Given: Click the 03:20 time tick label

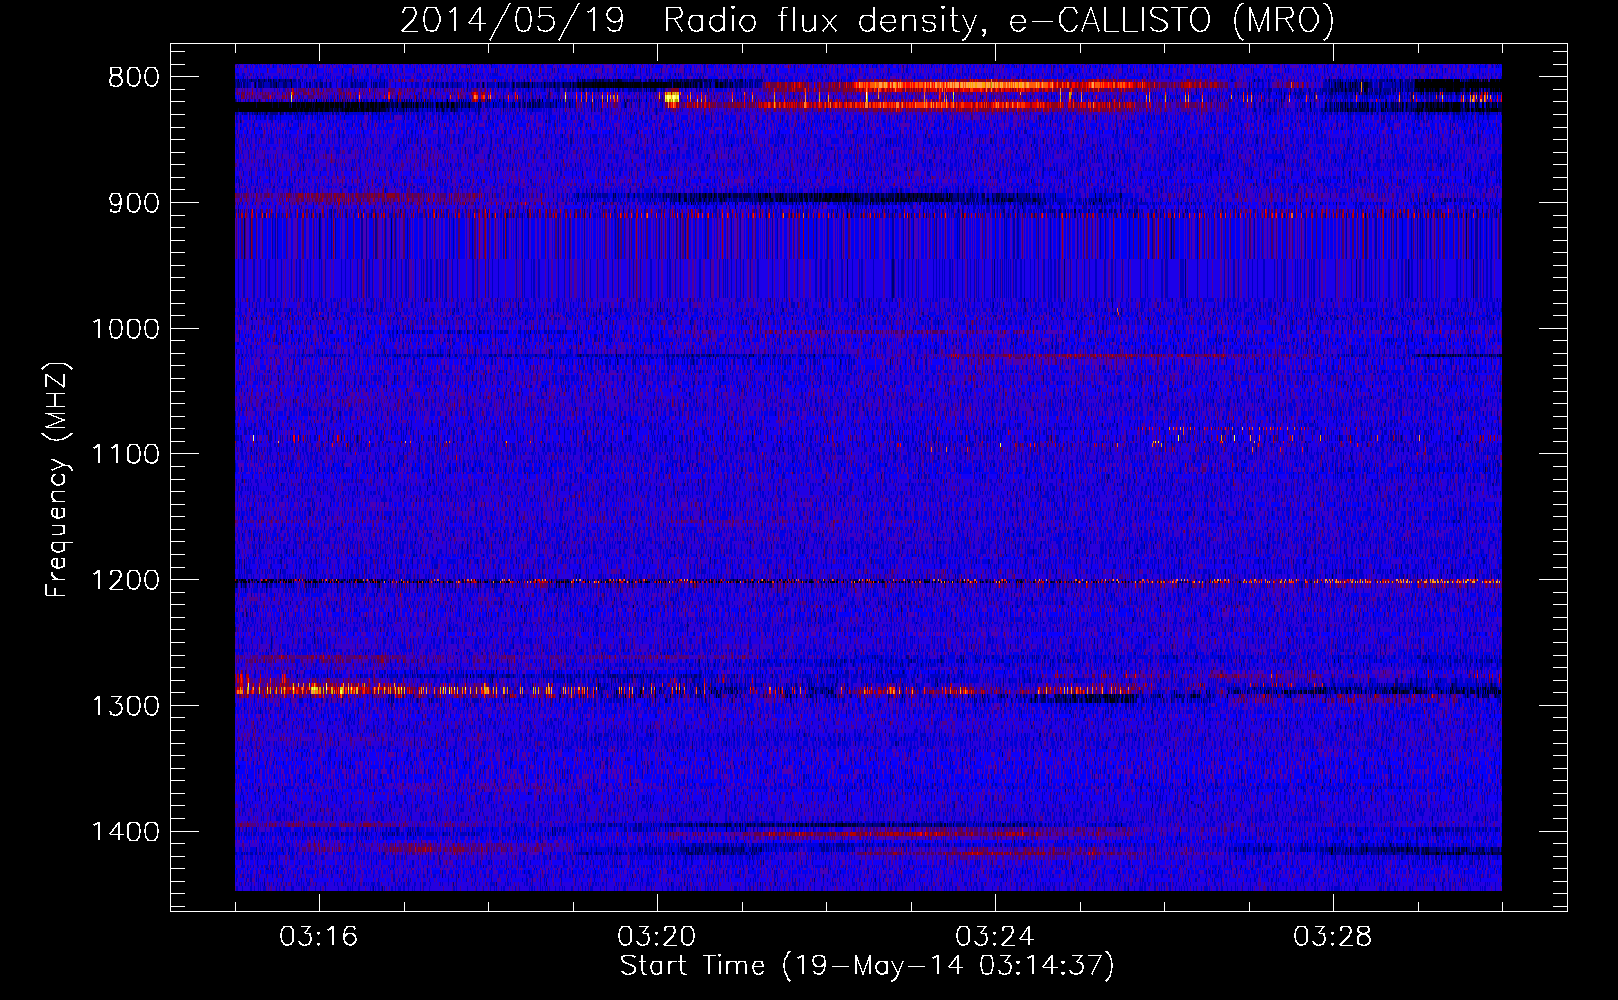Looking at the screenshot, I should click(657, 937).
